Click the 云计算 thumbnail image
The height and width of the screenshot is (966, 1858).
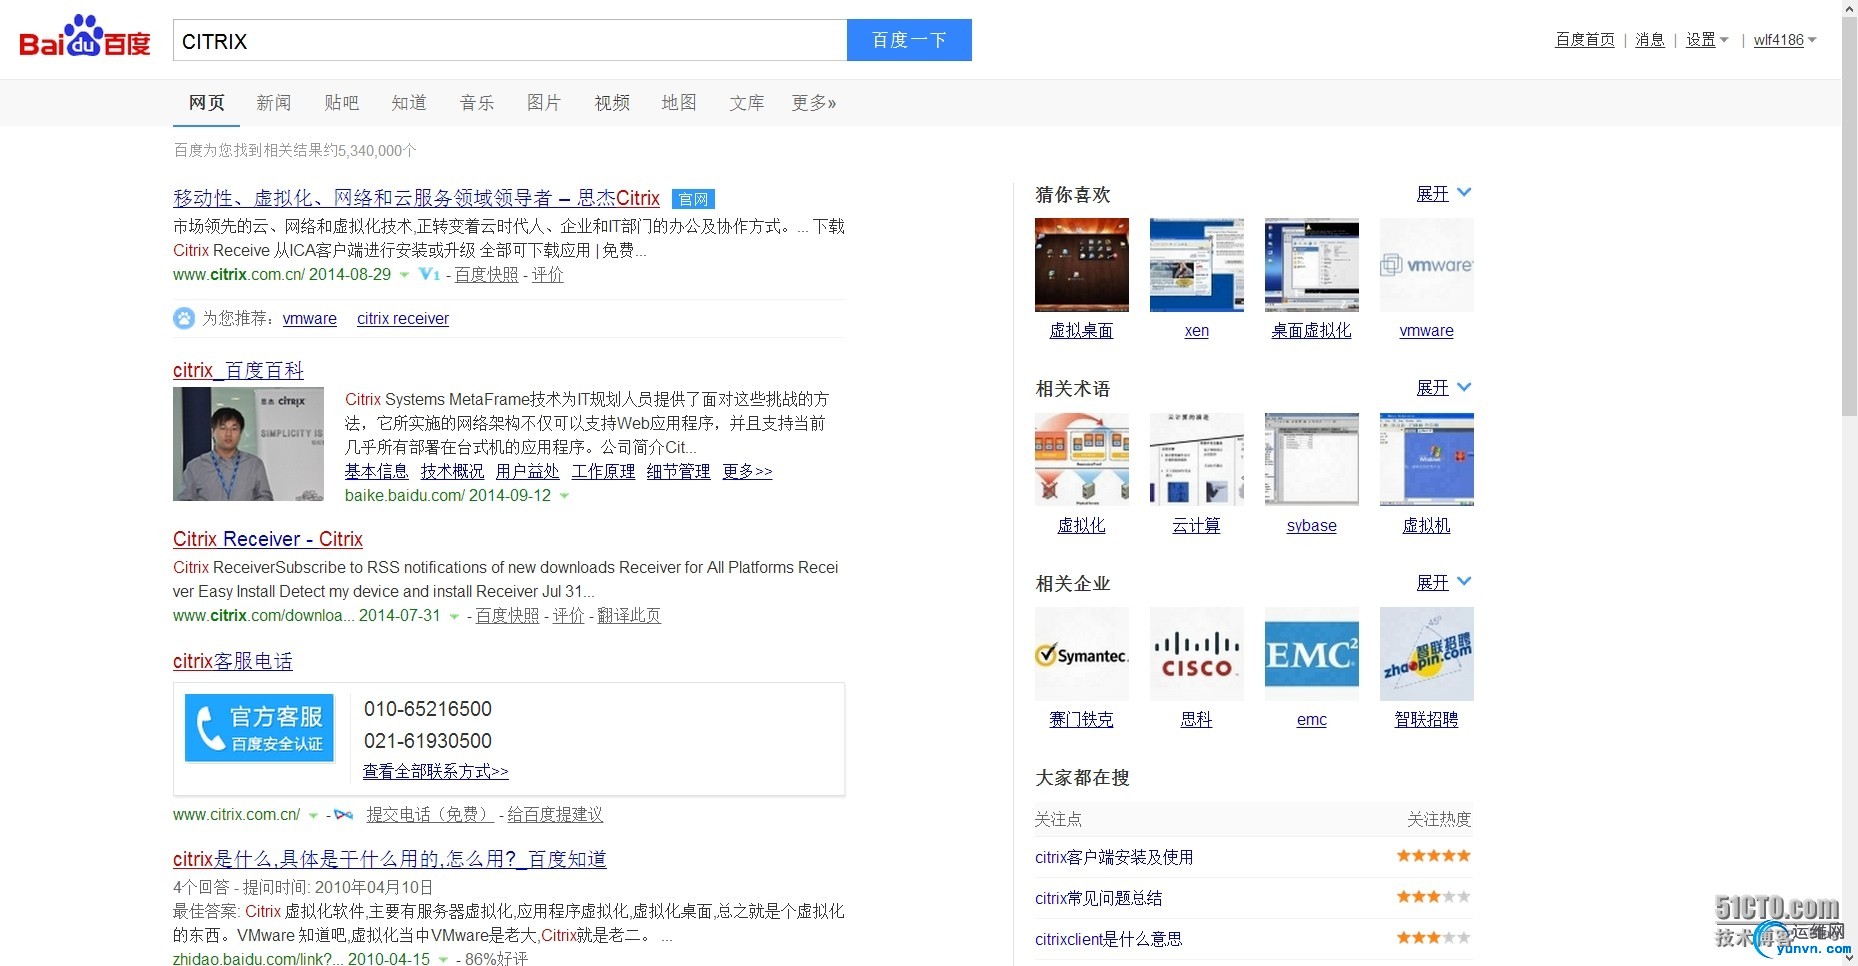tap(1196, 459)
